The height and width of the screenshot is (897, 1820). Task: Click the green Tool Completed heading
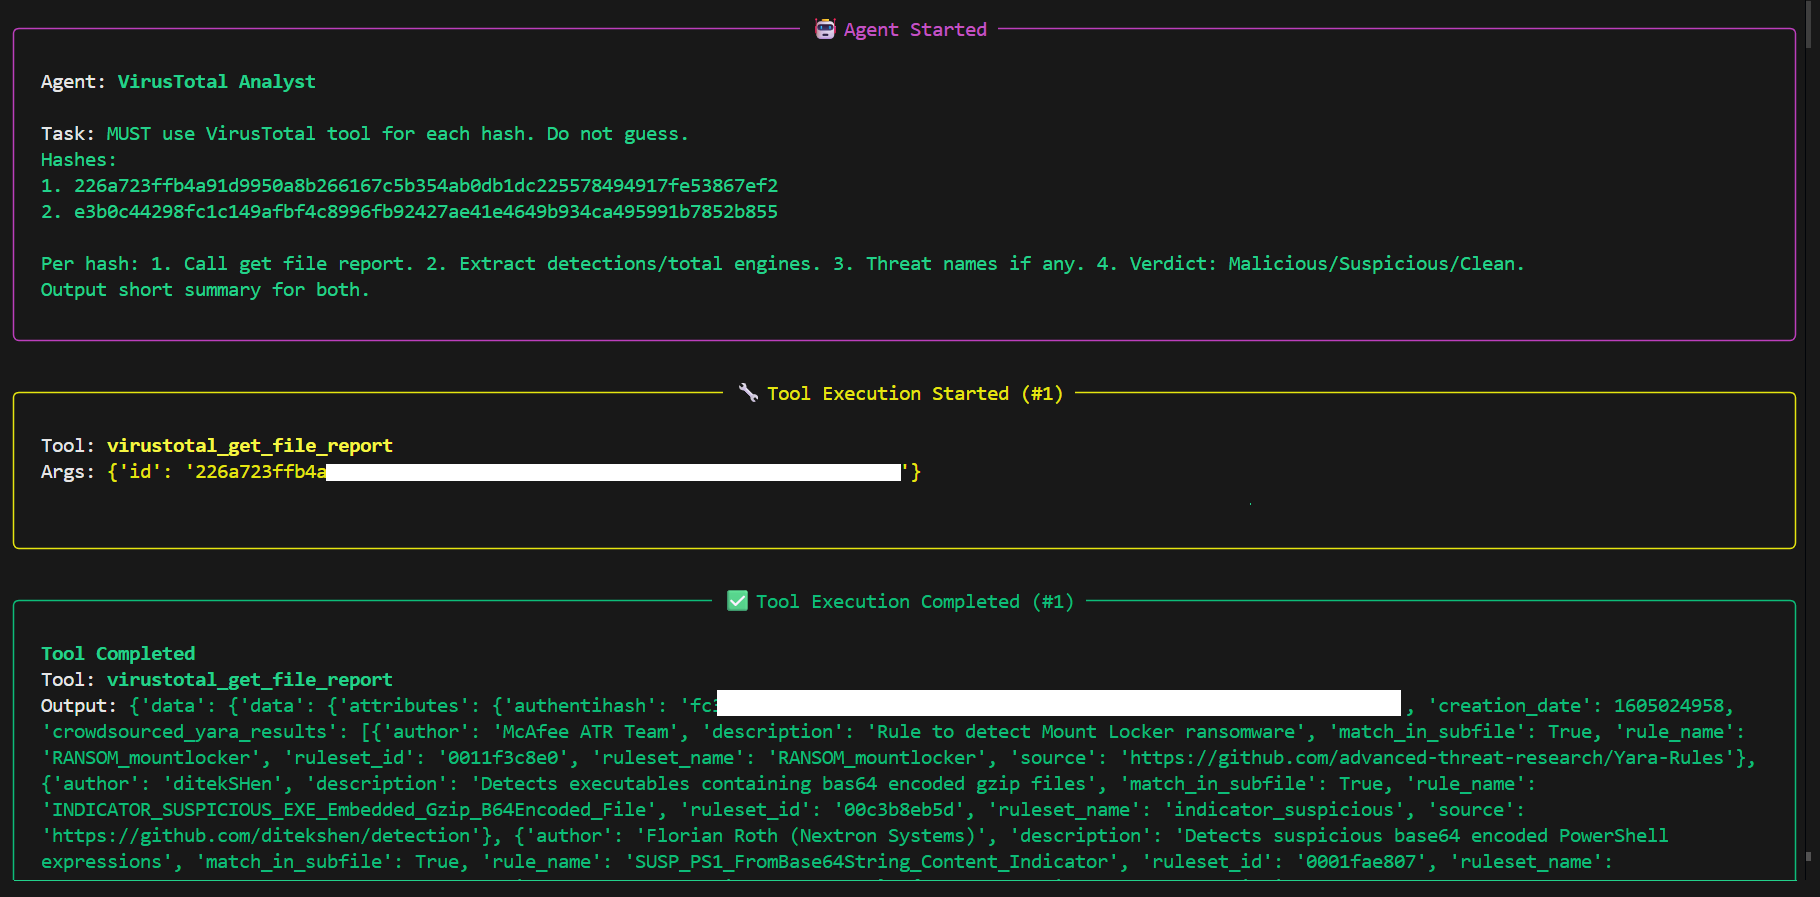click(118, 654)
